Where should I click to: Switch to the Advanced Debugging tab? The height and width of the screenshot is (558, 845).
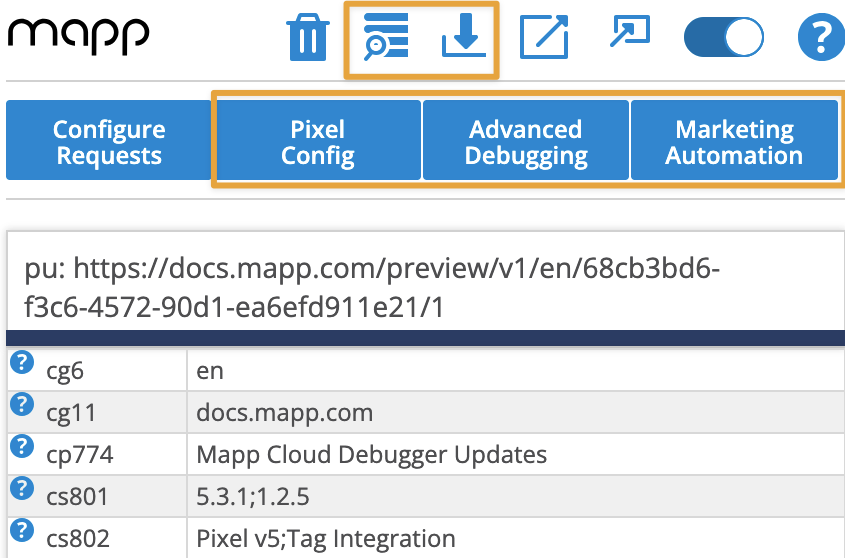526,140
